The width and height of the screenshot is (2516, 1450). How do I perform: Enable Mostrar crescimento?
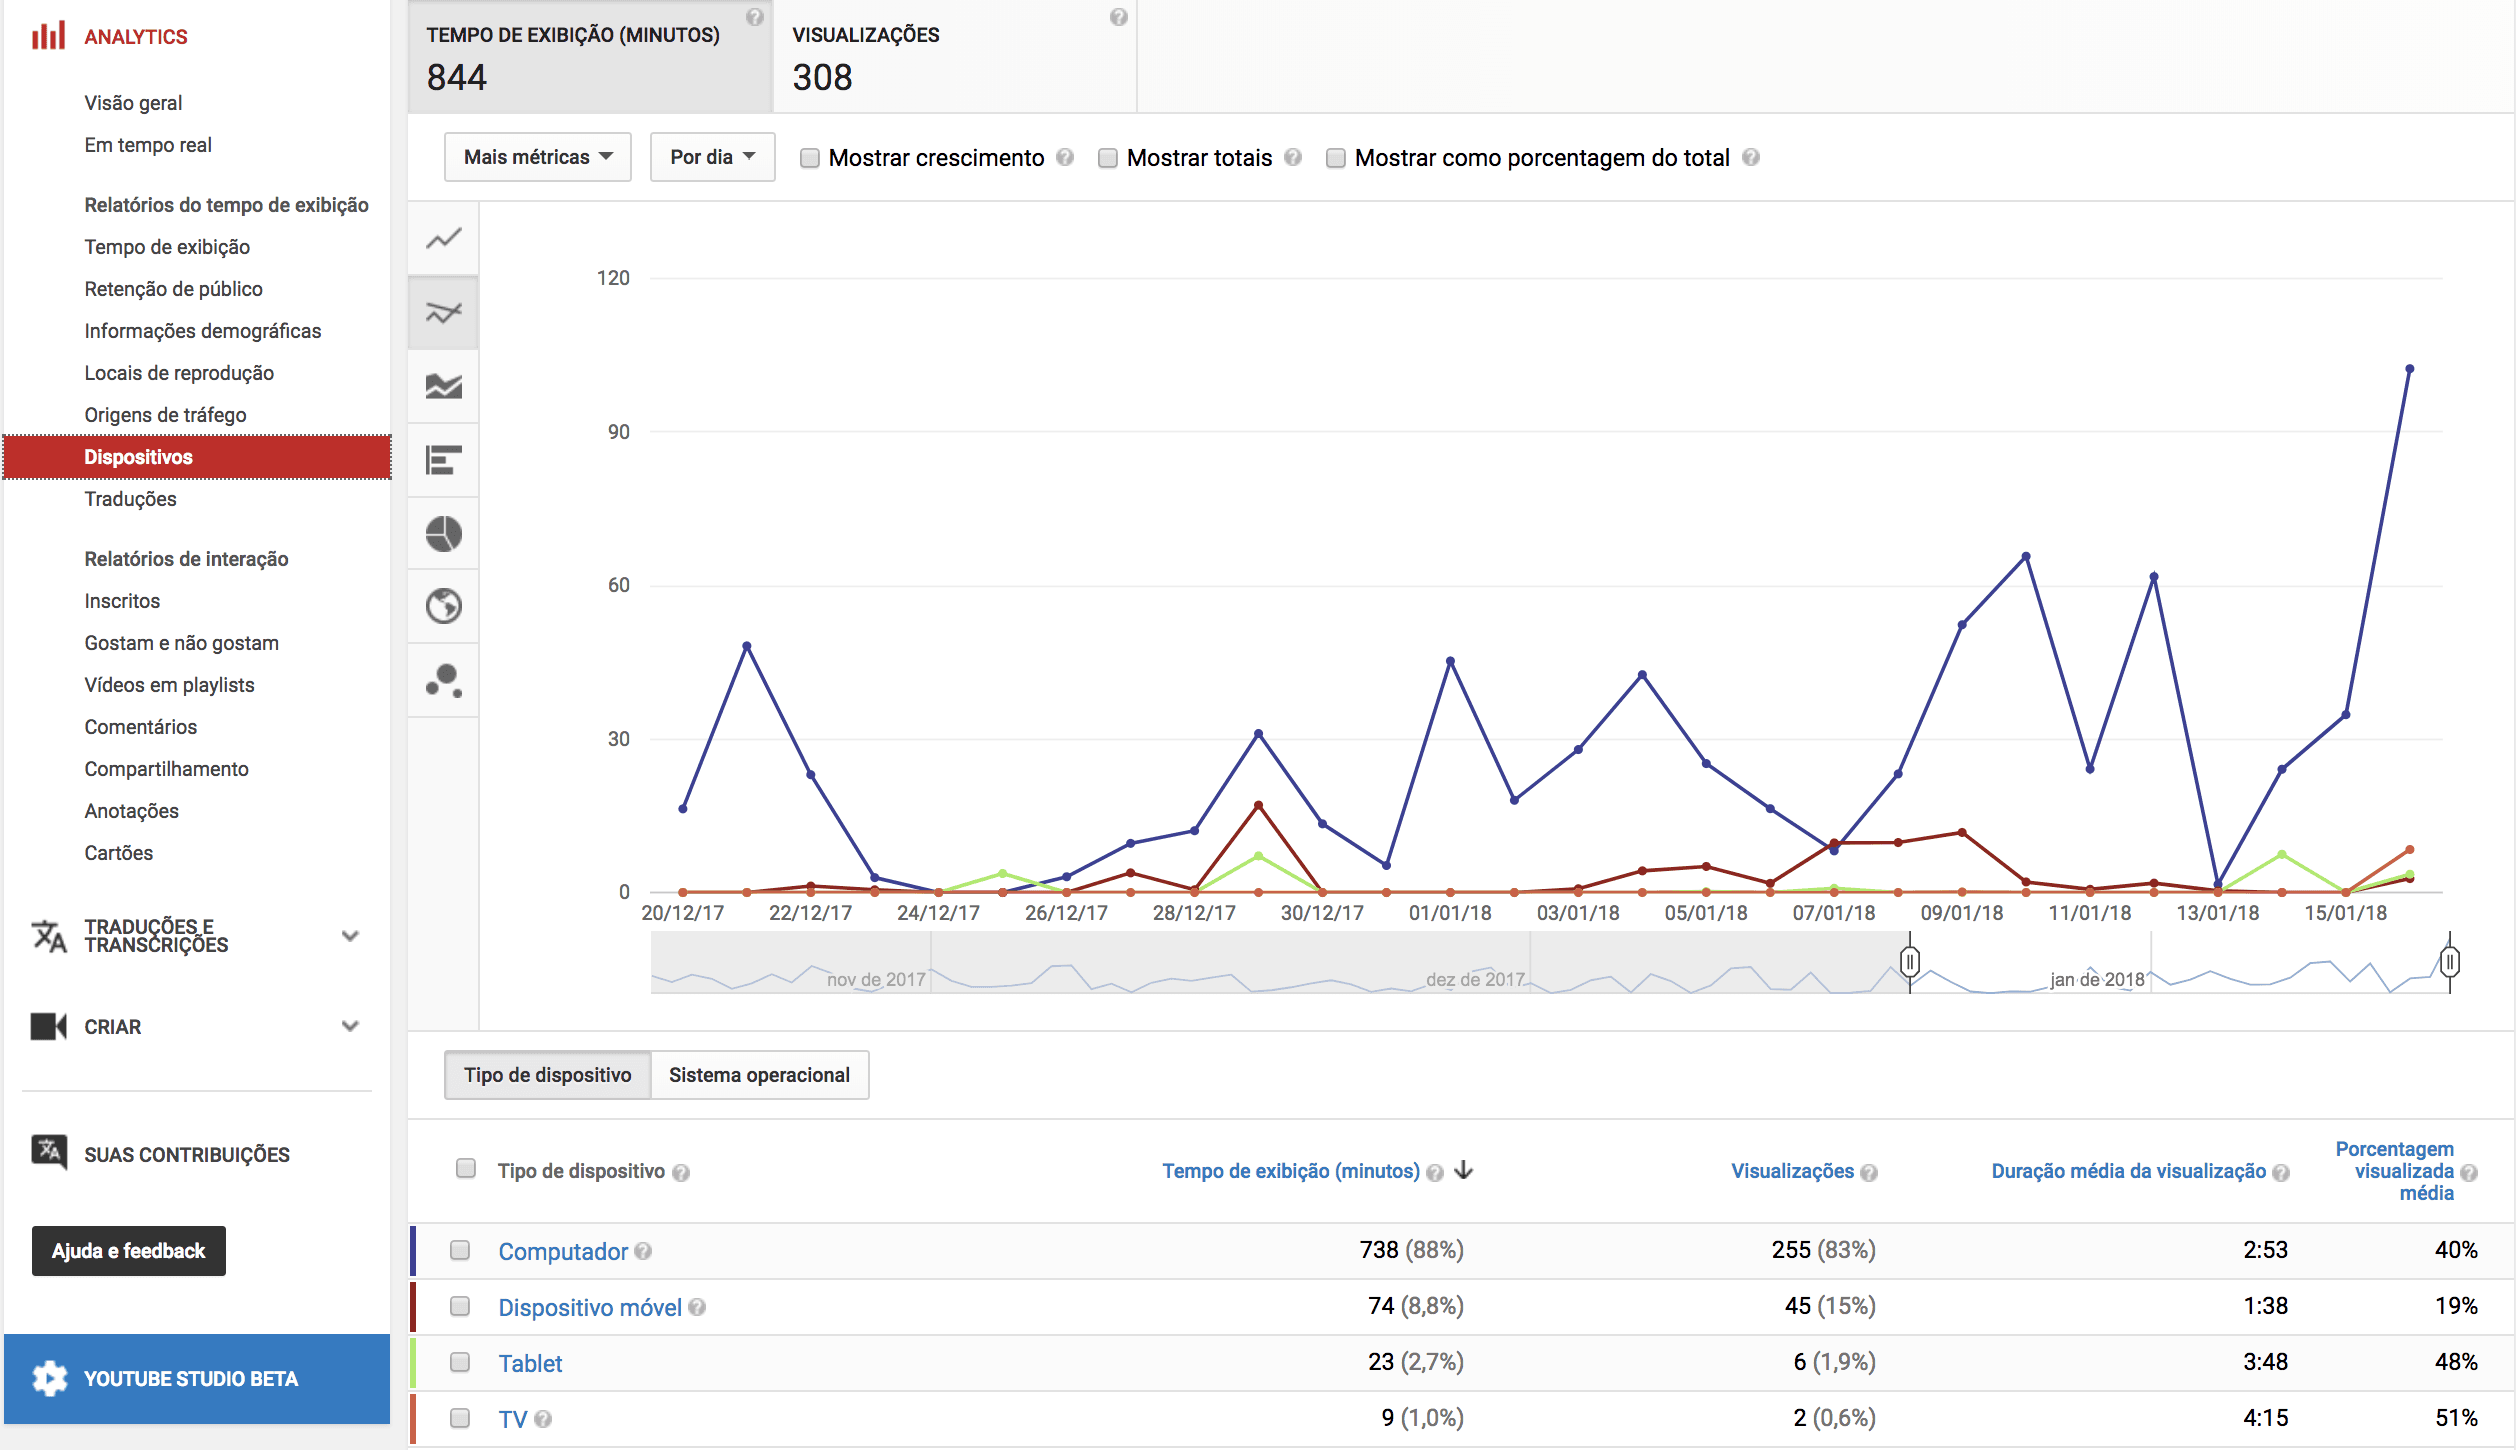(809, 158)
